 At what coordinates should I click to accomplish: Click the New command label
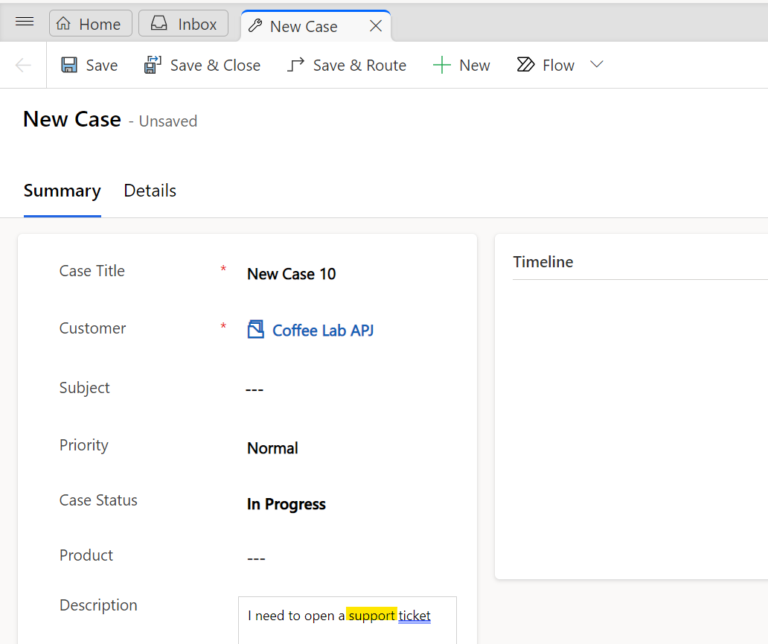[x=475, y=65]
